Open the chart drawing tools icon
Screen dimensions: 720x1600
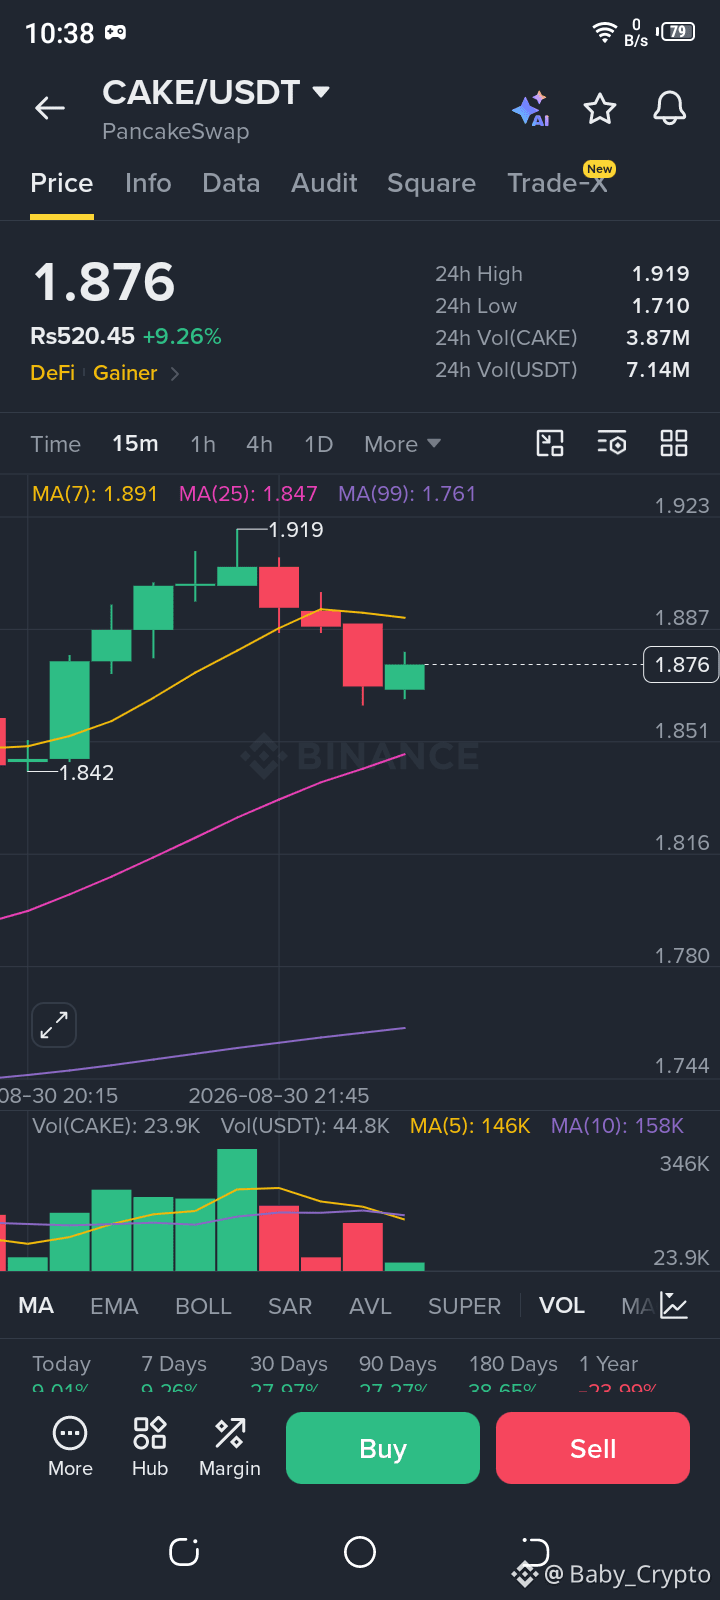coord(550,443)
